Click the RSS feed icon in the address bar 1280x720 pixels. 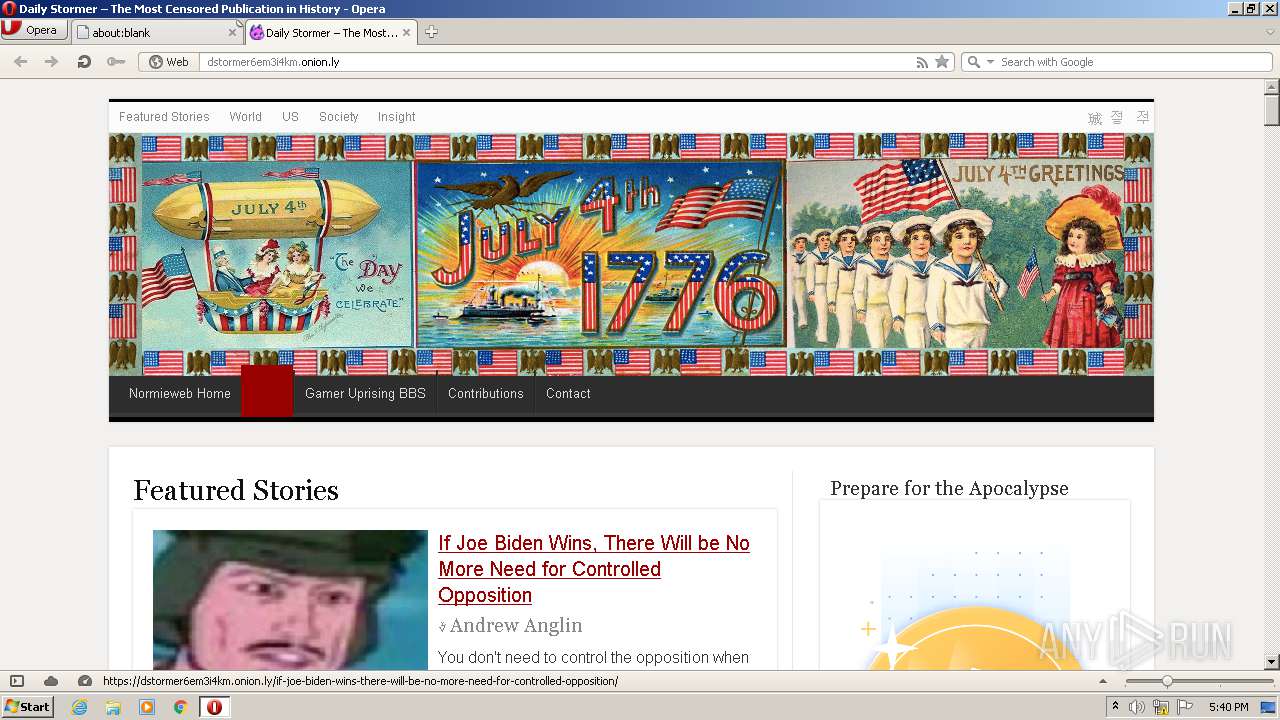coord(922,62)
